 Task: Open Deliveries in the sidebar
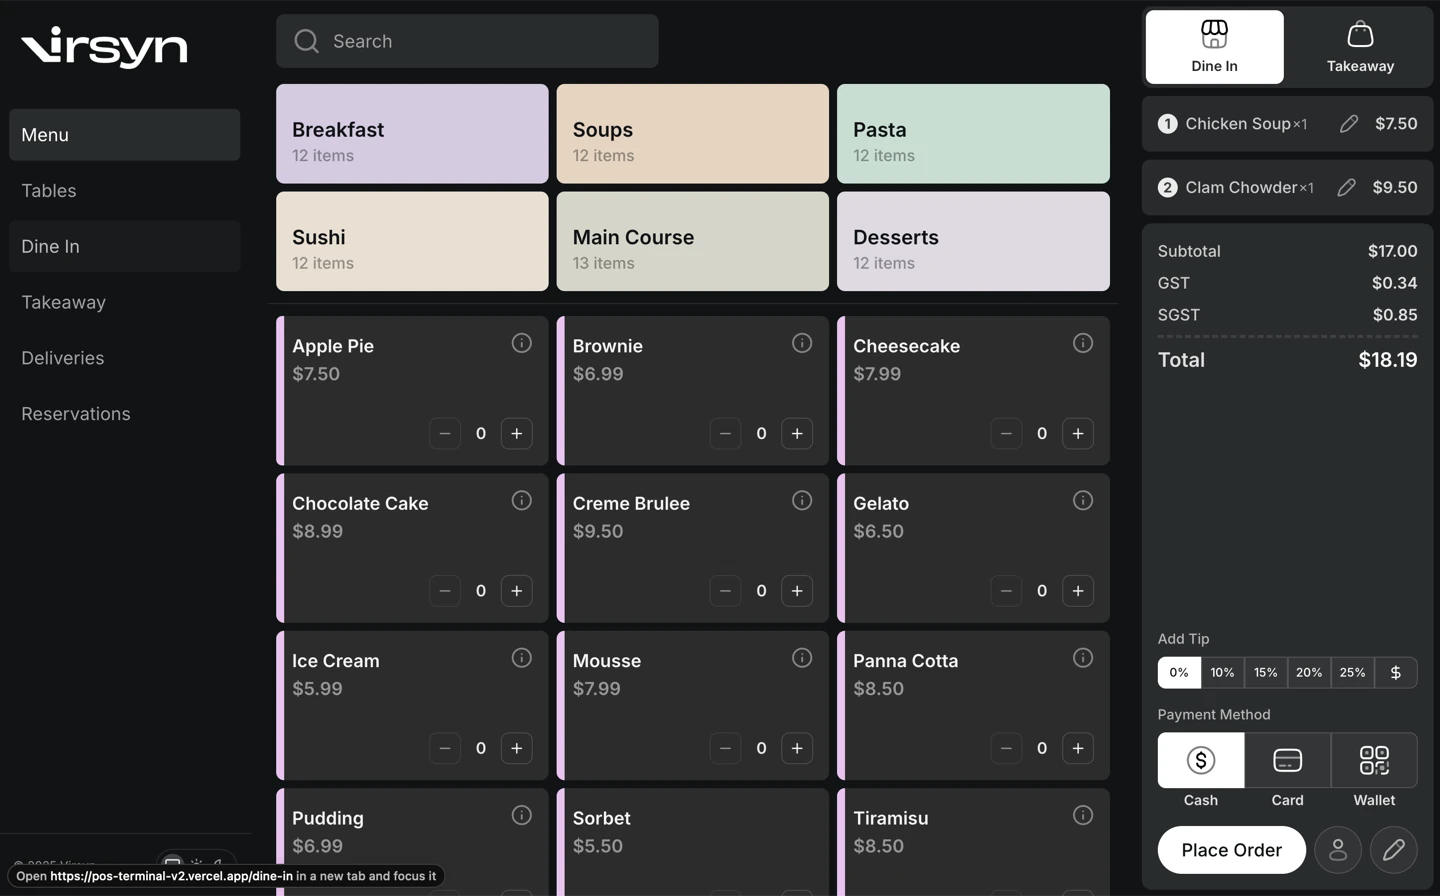[124, 358]
